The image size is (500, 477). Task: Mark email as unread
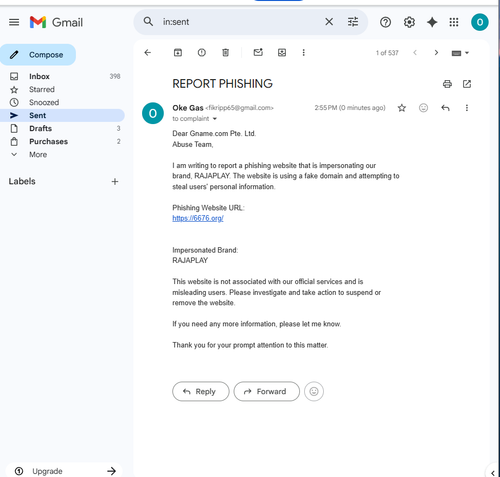point(258,52)
